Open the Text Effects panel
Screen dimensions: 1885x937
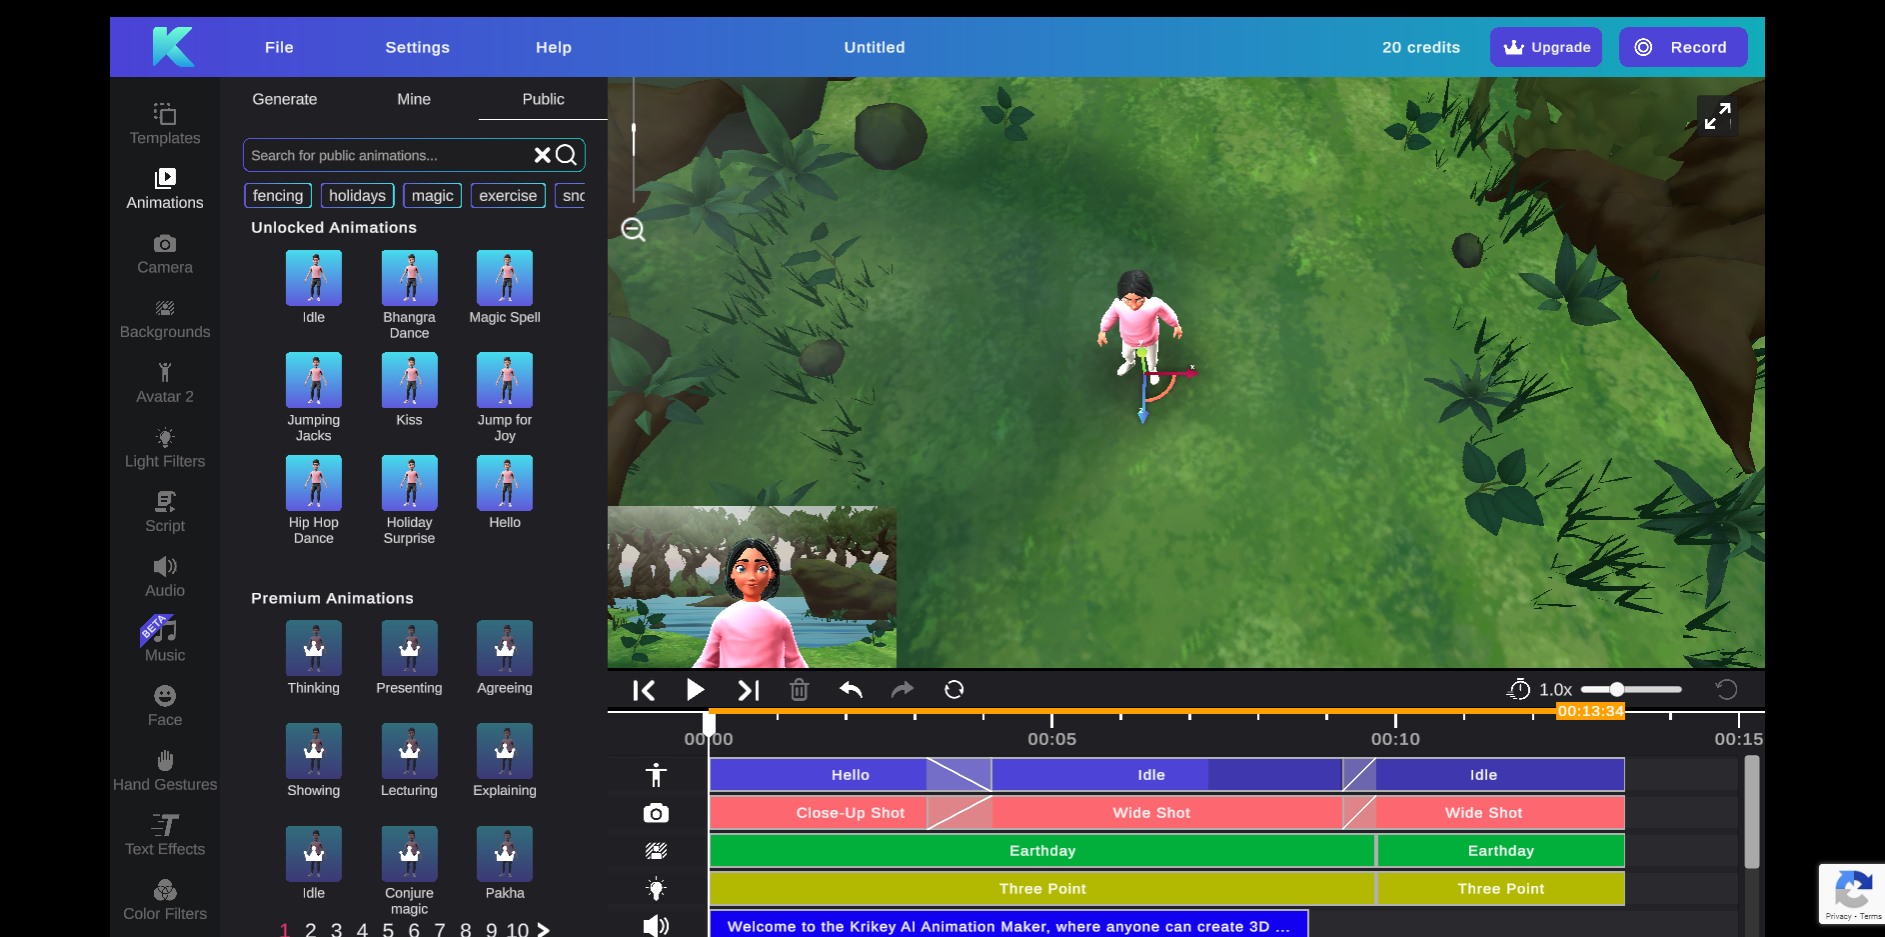click(165, 836)
